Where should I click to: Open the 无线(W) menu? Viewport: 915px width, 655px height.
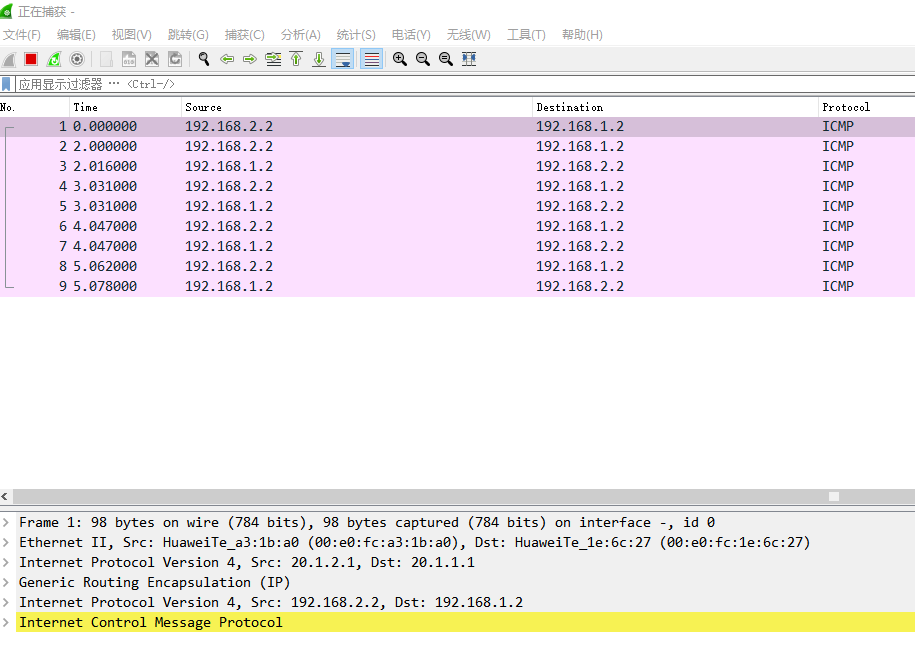coord(469,34)
